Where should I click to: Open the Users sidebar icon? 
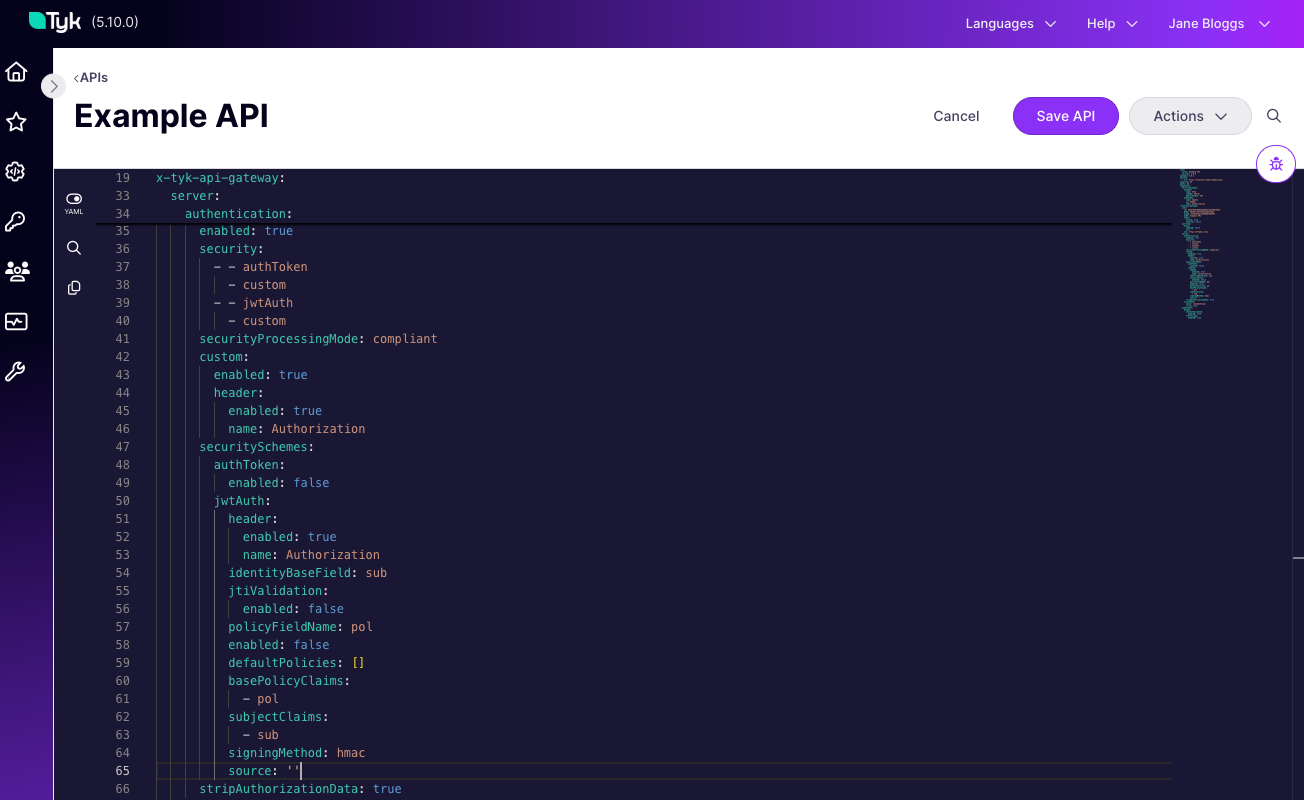[x=16, y=271]
